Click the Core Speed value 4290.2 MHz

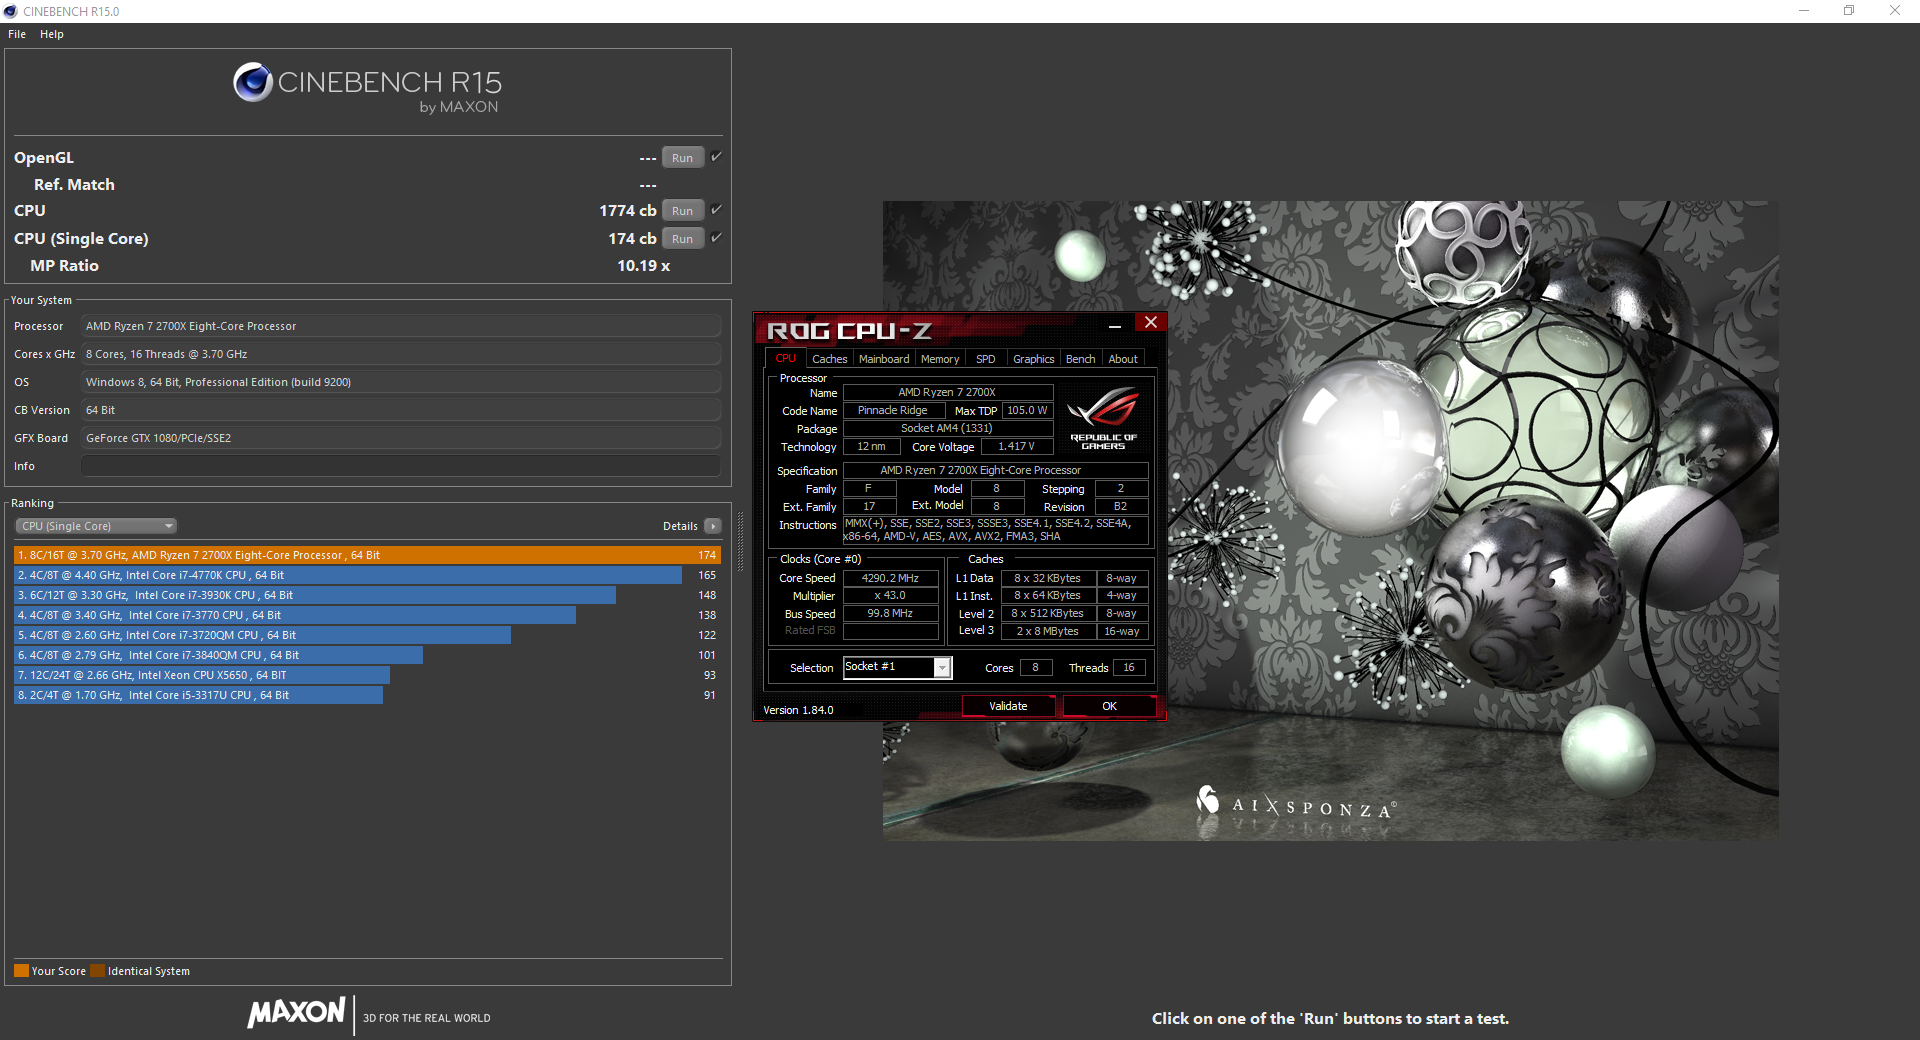point(890,578)
